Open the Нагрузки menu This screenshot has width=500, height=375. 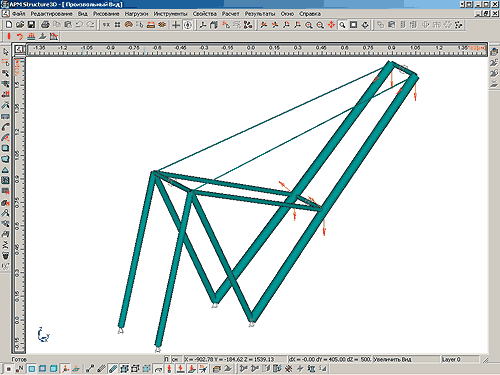136,14
